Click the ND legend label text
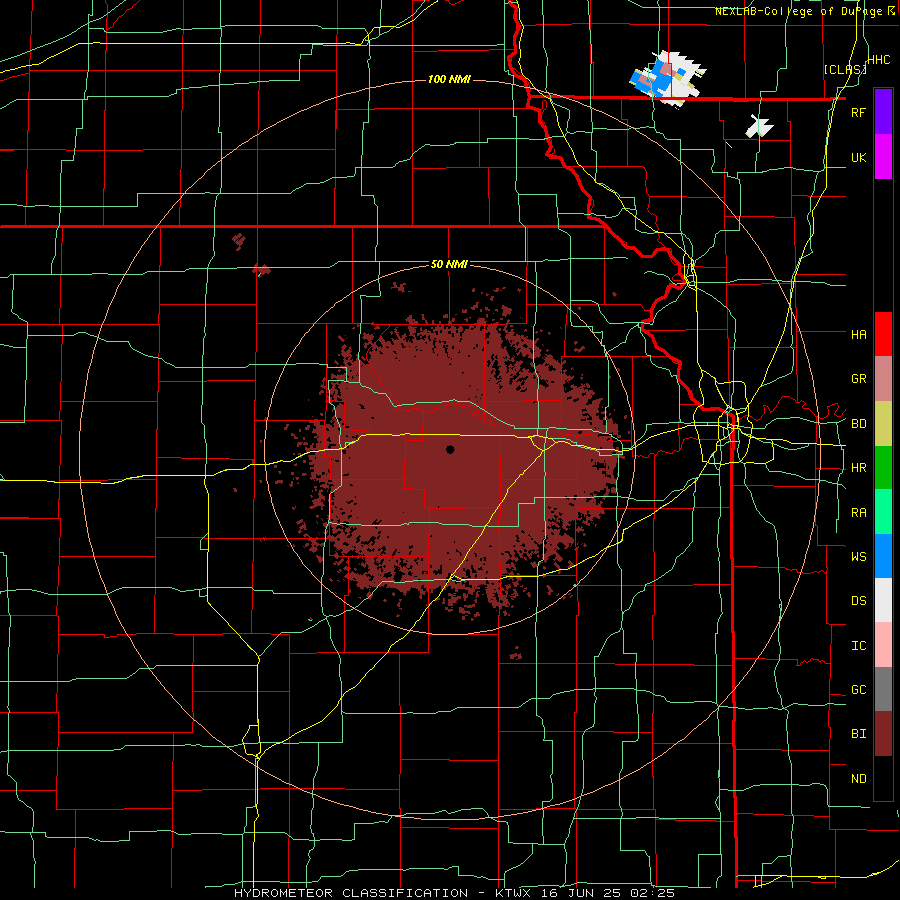The height and width of the screenshot is (900, 900). (858, 779)
